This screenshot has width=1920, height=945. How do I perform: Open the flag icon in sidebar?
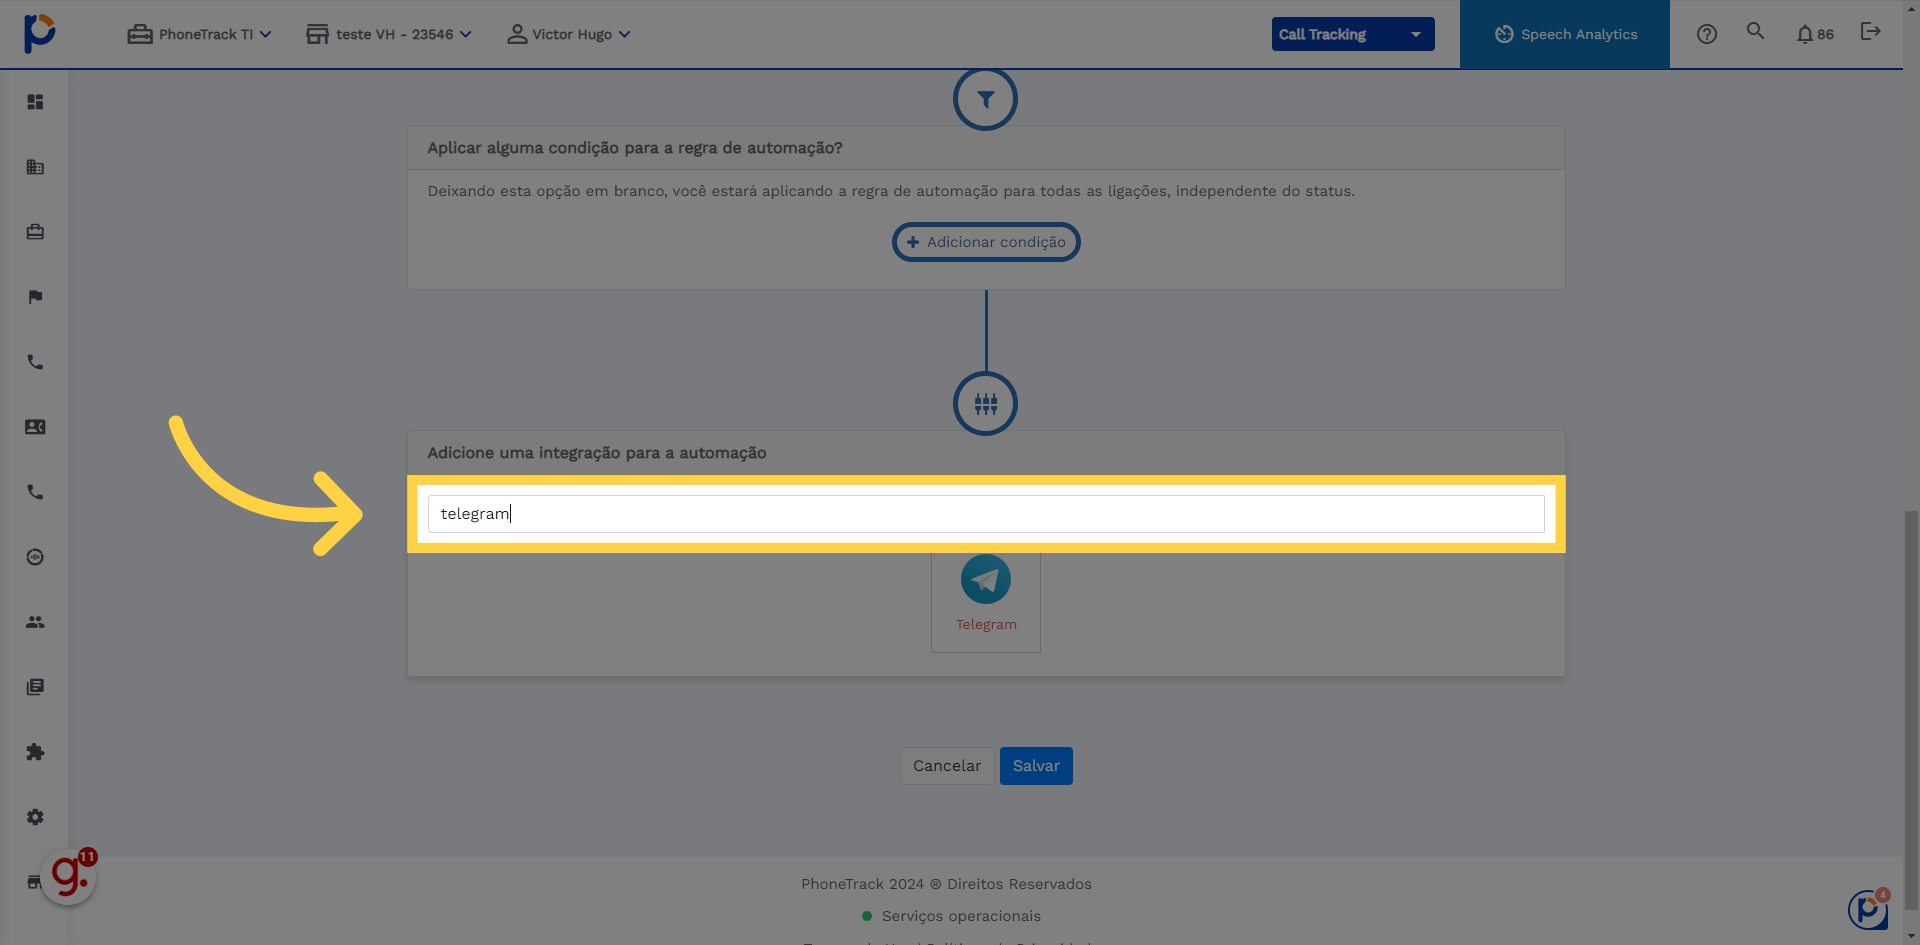coord(35,297)
